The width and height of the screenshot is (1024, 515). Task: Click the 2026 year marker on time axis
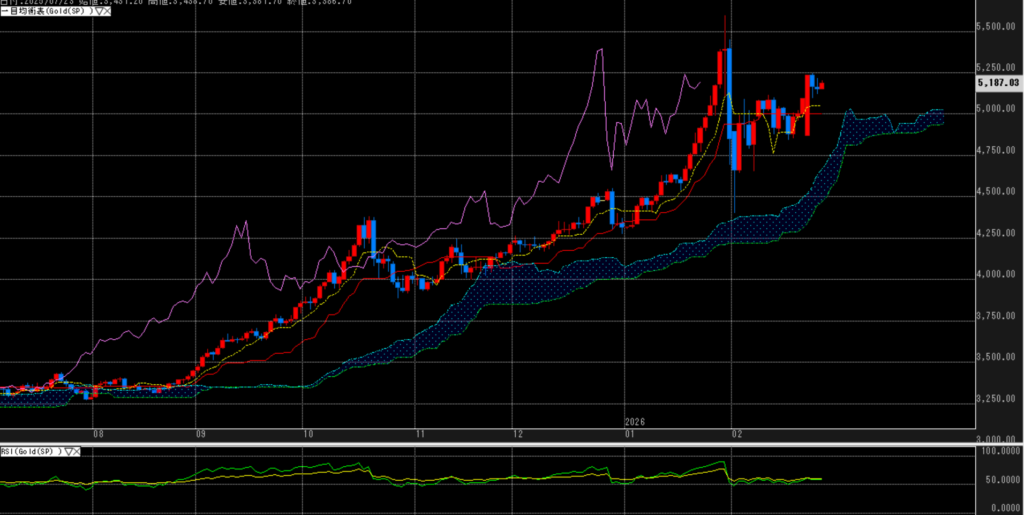(x=634, y=422)
